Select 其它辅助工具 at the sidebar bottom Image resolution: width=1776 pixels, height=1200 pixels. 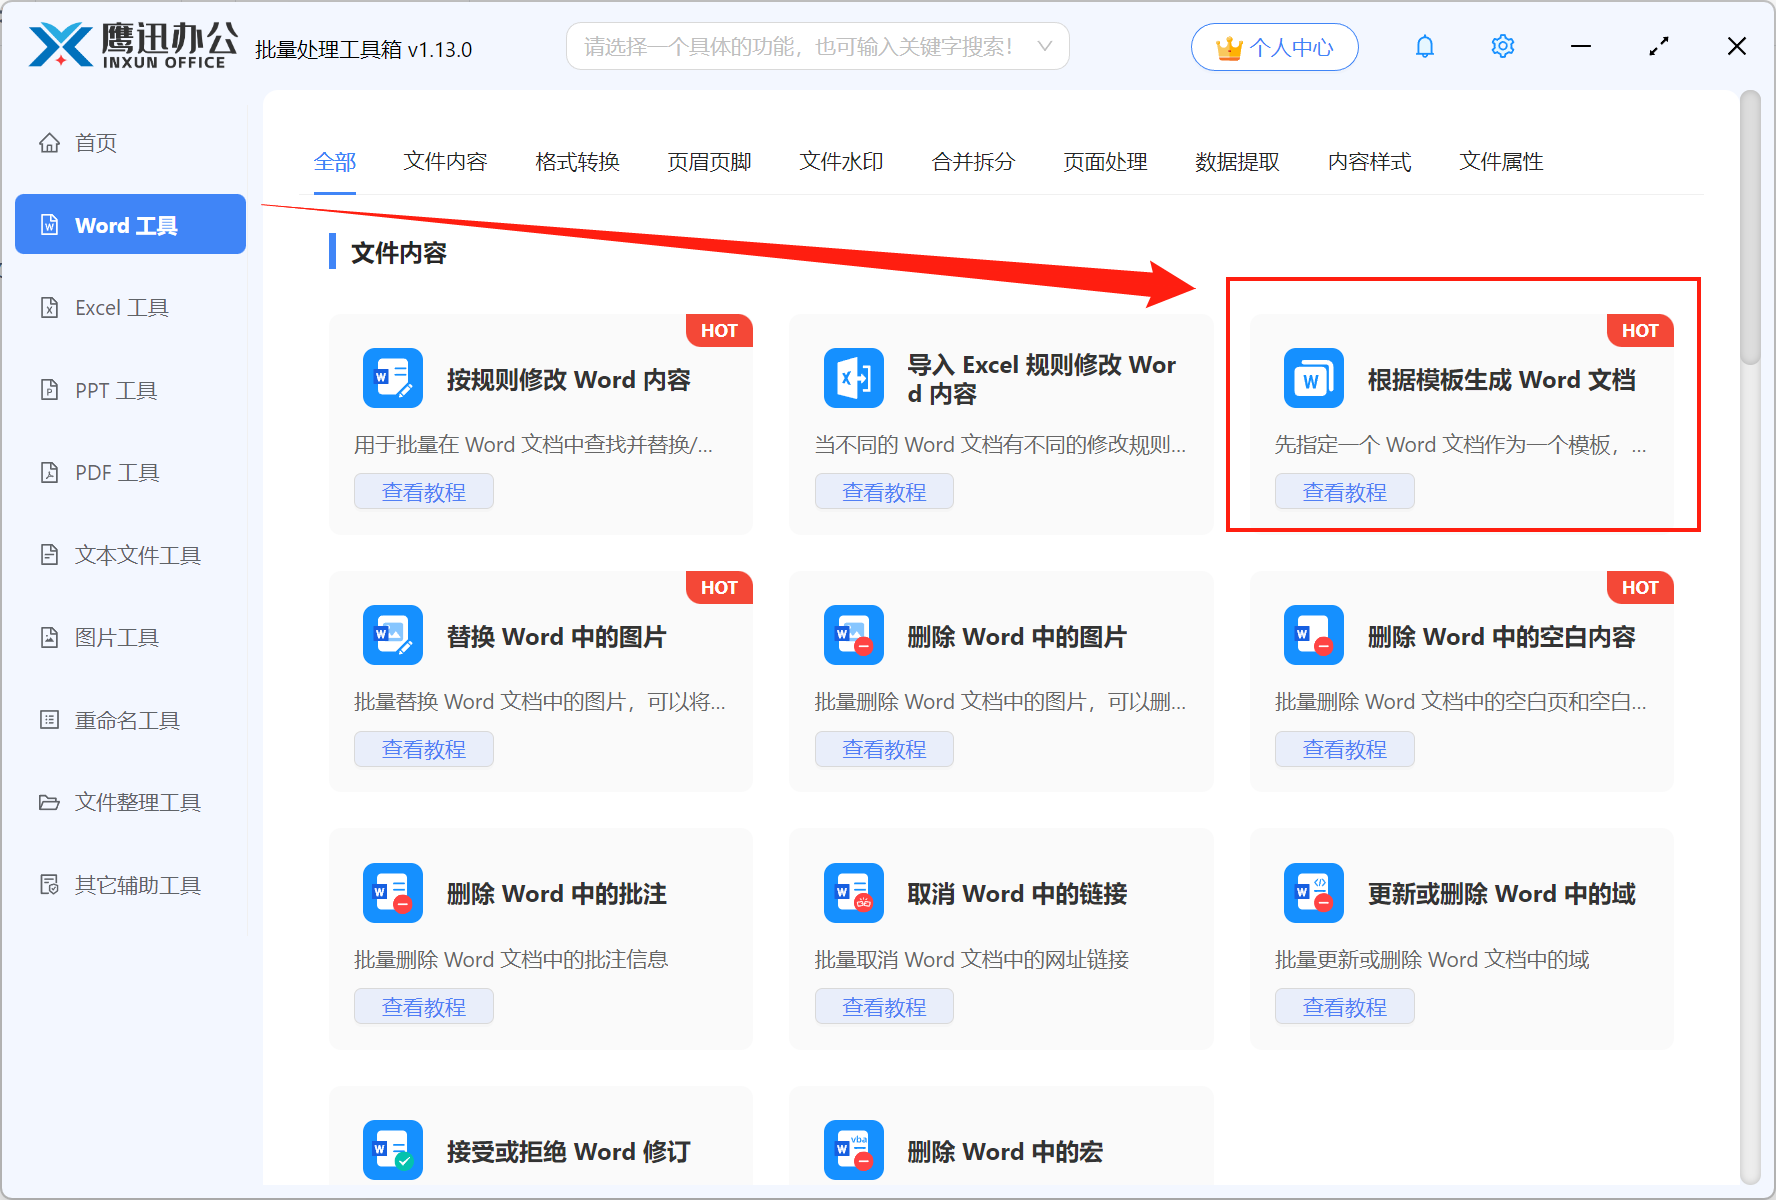click(x=138, y=885)
